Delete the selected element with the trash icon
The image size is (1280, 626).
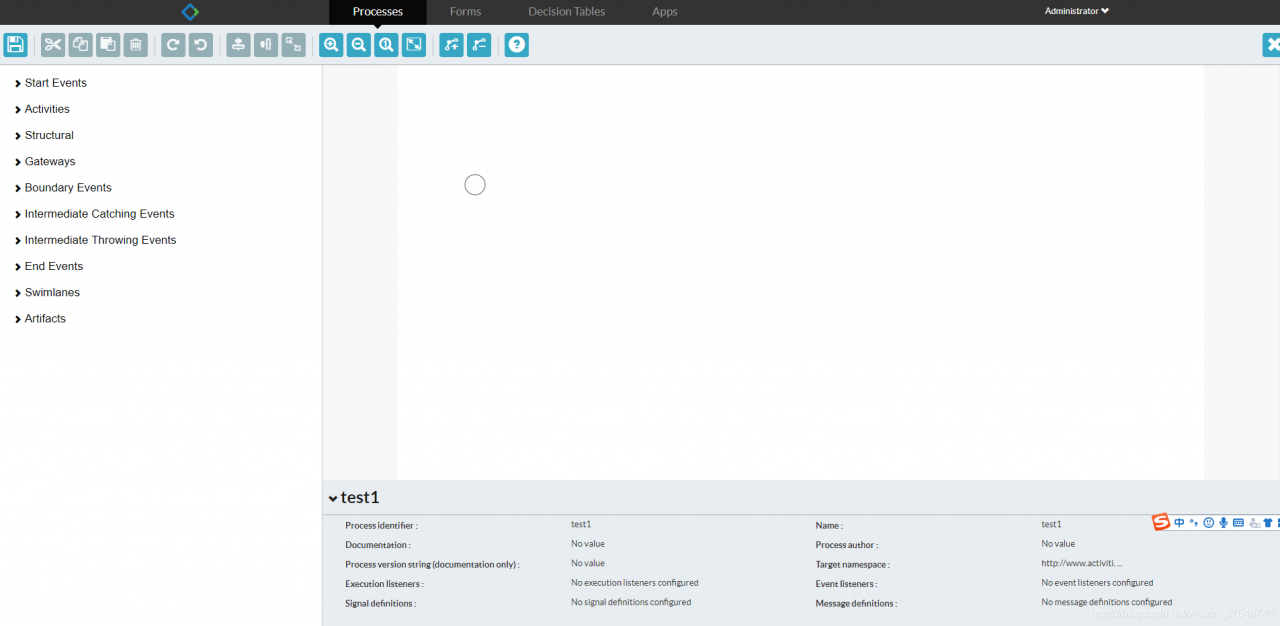(135, 45)
